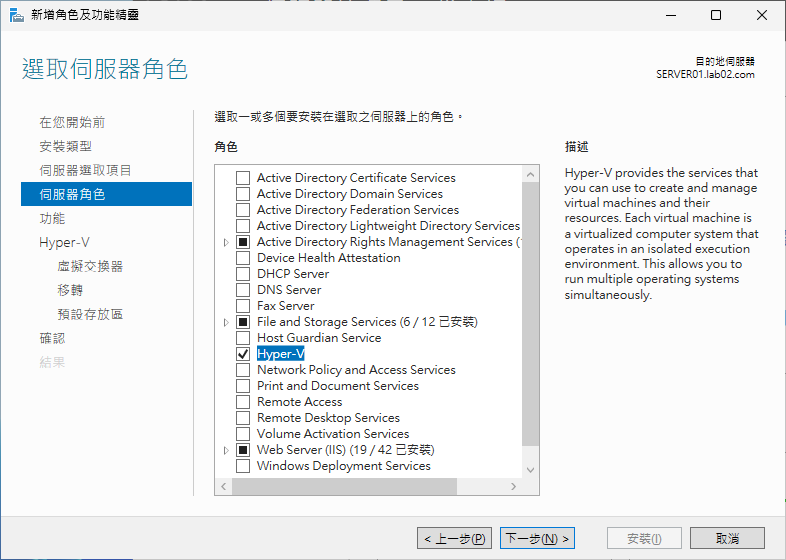Click 上一步(P) previous button
The height and width of the screenshot is (560, 786).
point(454,538)
